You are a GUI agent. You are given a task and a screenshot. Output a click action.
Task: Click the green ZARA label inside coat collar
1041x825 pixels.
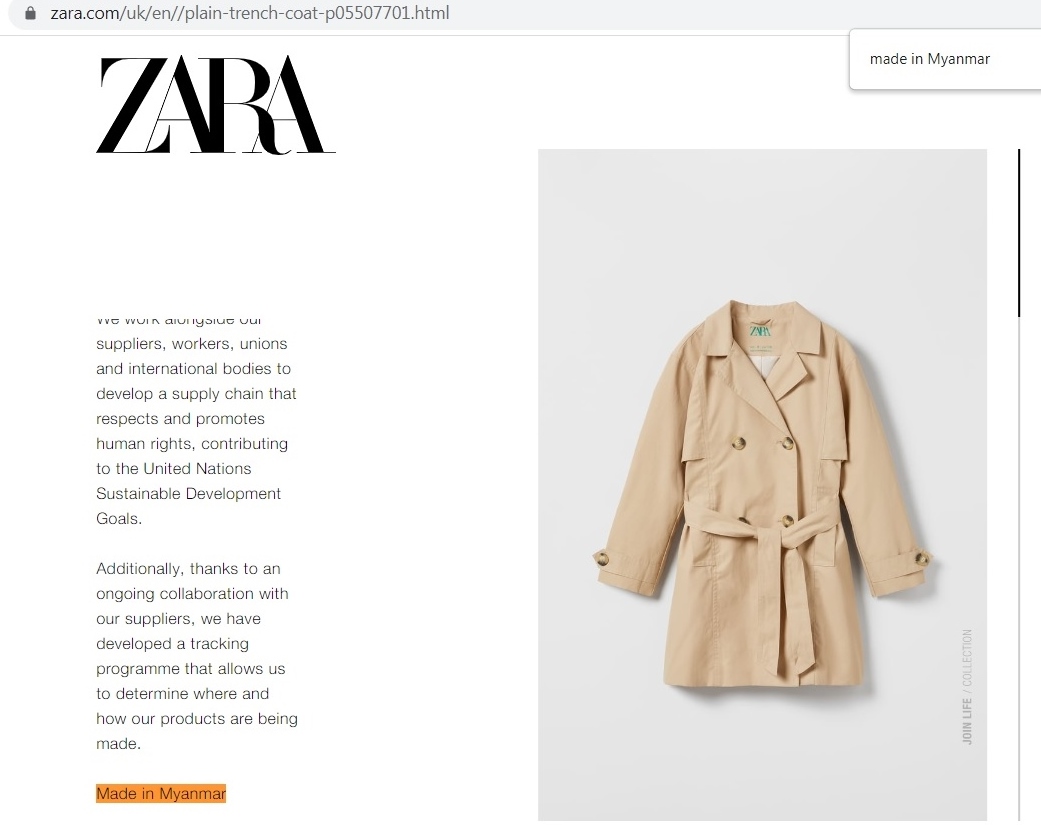[x=760, y=331]
